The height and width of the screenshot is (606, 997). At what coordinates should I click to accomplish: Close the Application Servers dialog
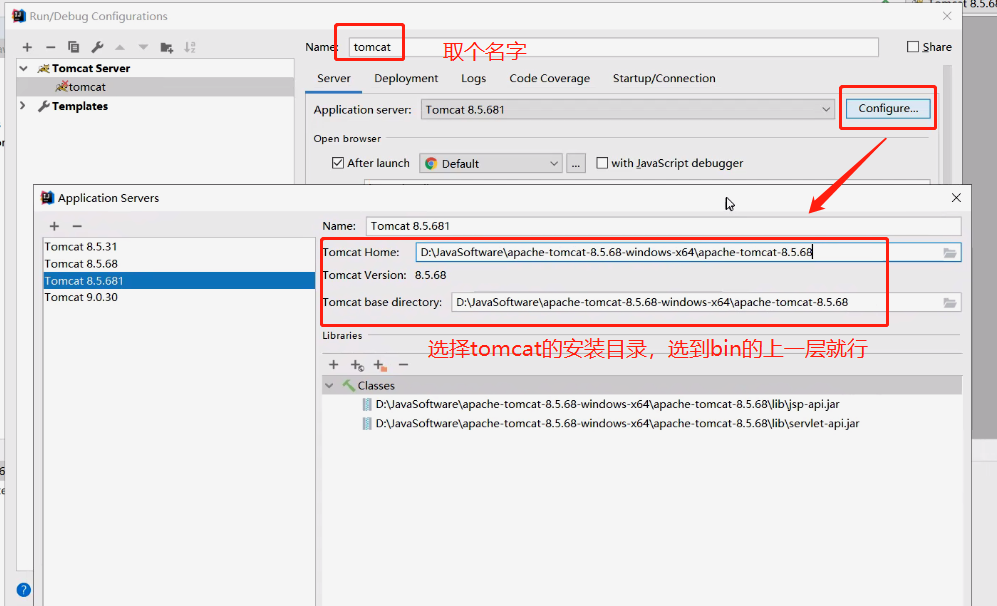coord(956,198)
